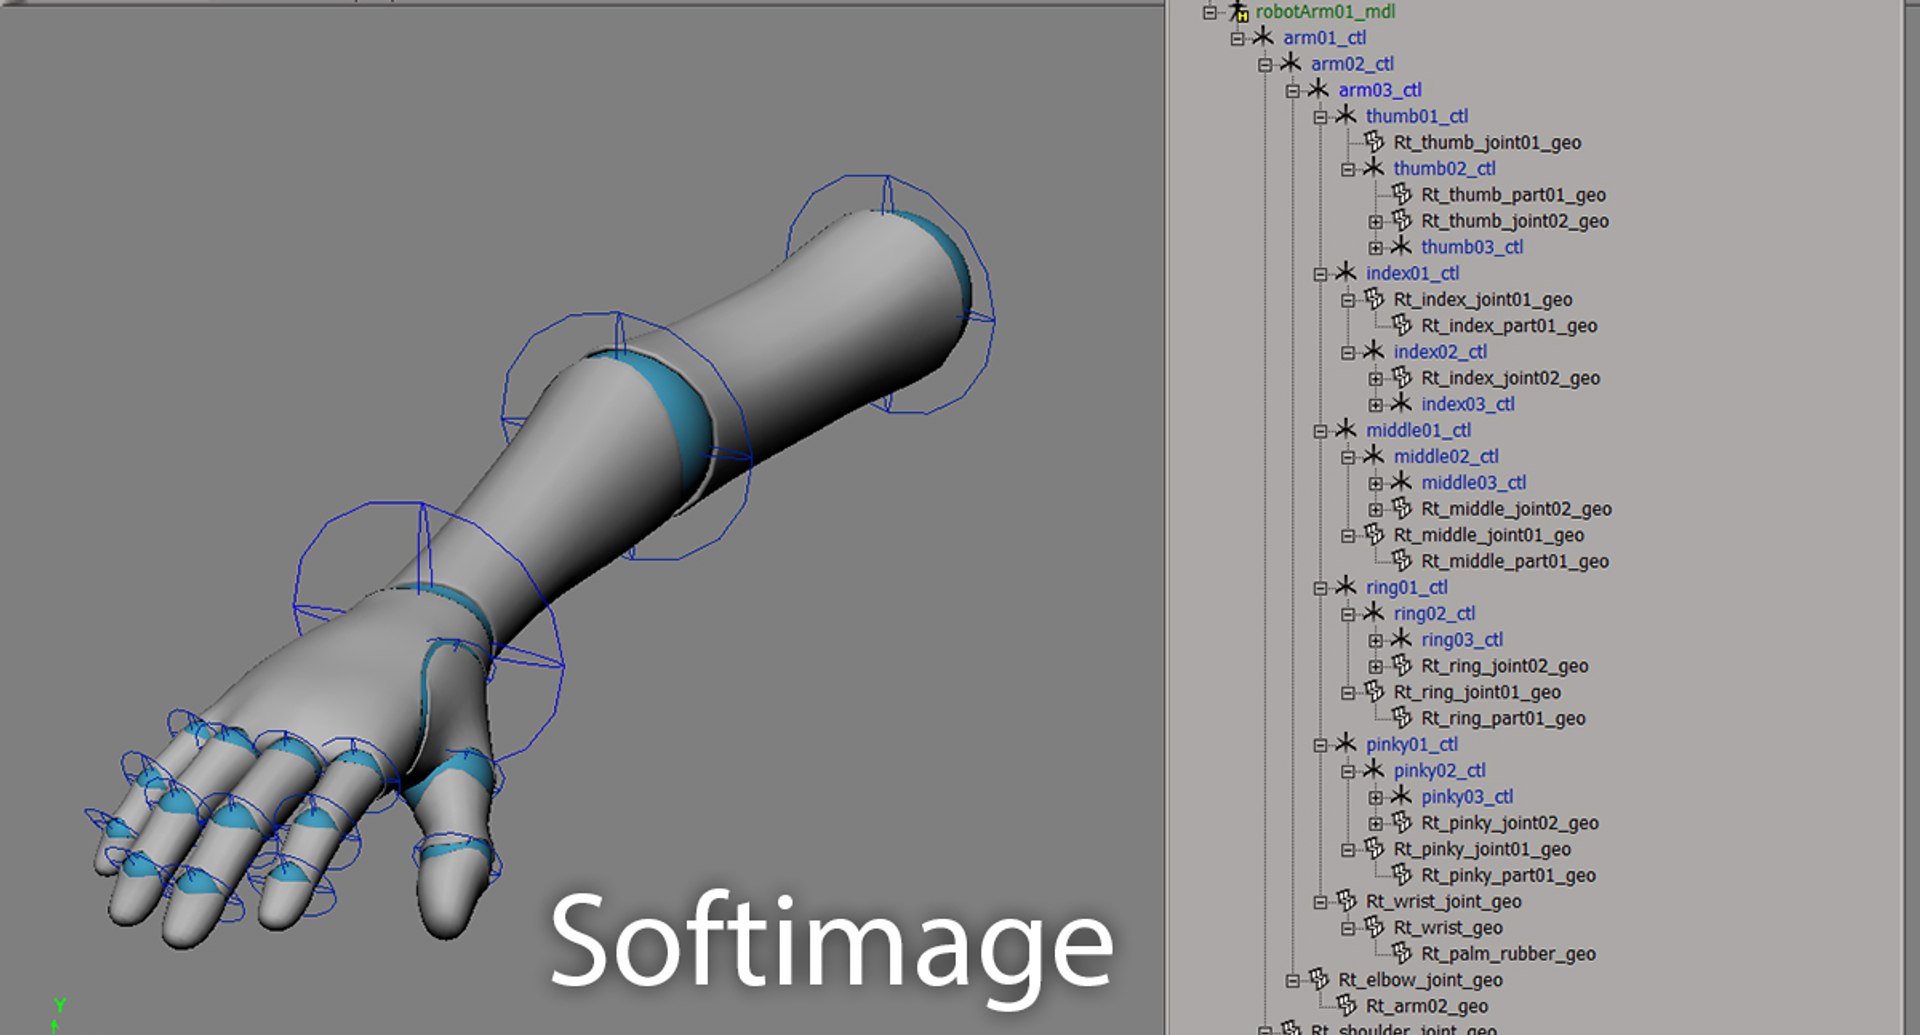Viewport: 1920px width, 1035px height.
Task: Pick the wrist control ring in viewport
Action: [429, 632]
